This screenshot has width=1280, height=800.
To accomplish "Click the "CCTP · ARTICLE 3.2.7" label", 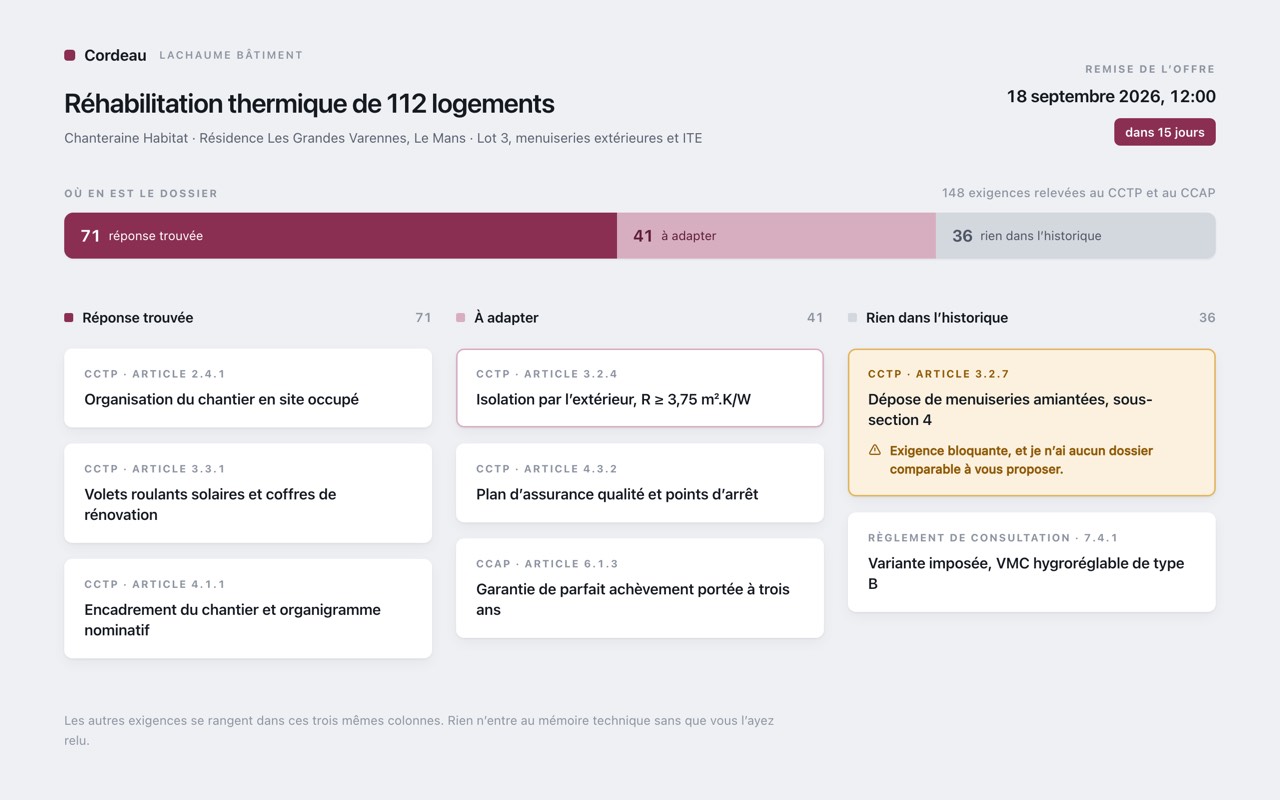I will [x=939, y=374].
